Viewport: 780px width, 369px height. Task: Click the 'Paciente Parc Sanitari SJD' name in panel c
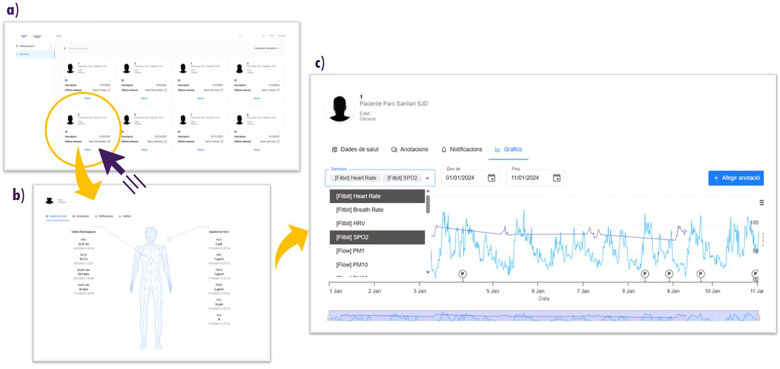tap(393, 103)
